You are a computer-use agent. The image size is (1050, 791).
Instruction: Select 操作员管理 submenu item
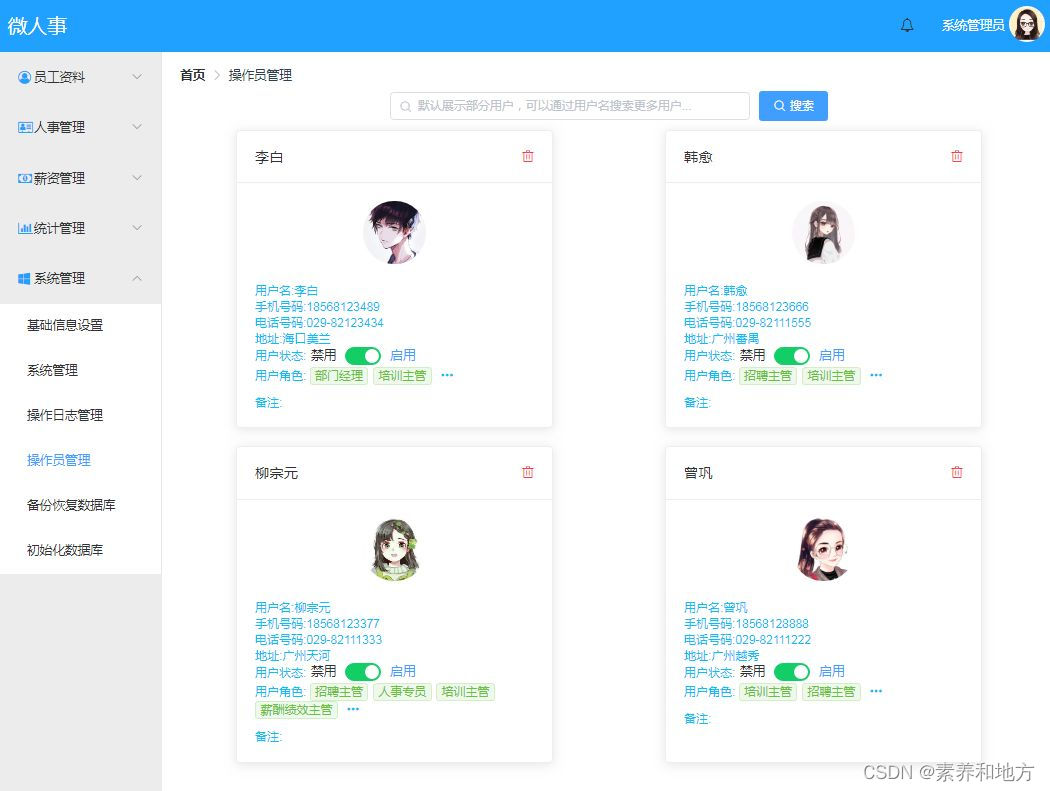[80, 460]
